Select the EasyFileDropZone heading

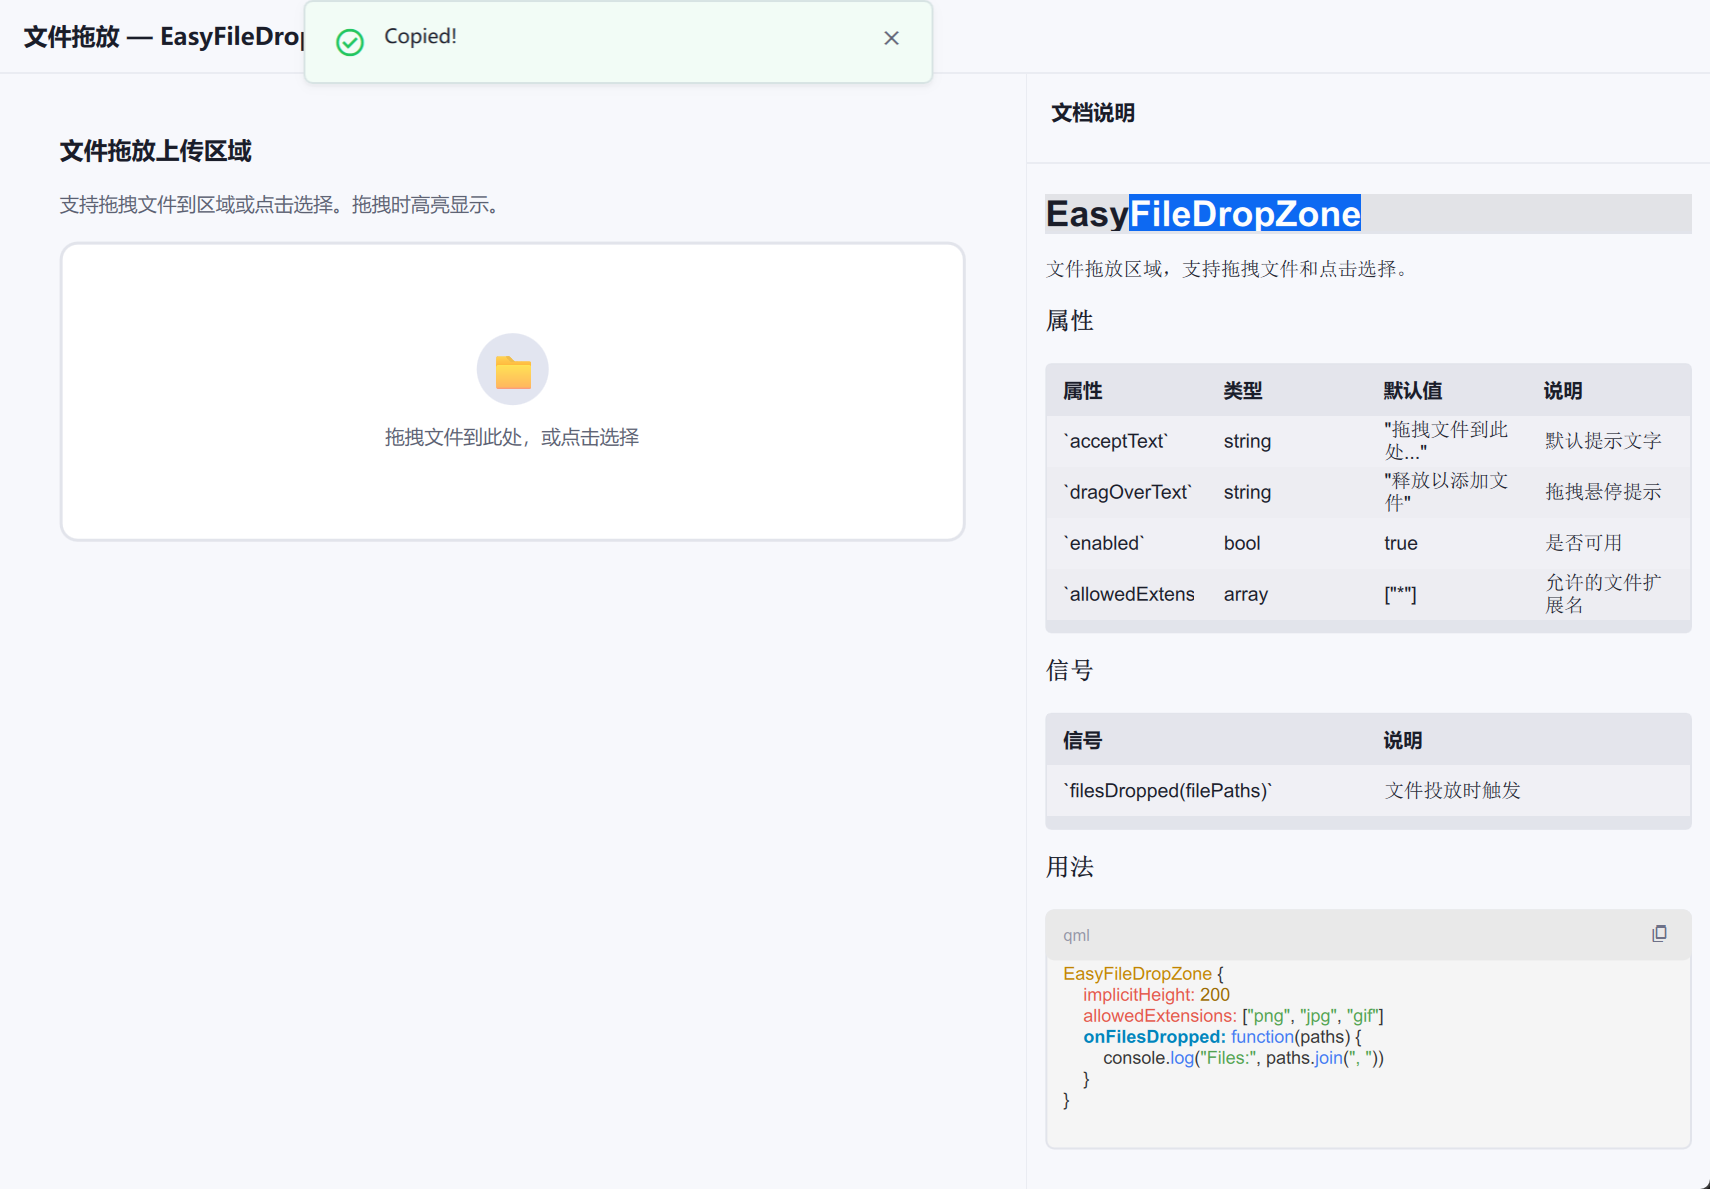[1203, 214]
